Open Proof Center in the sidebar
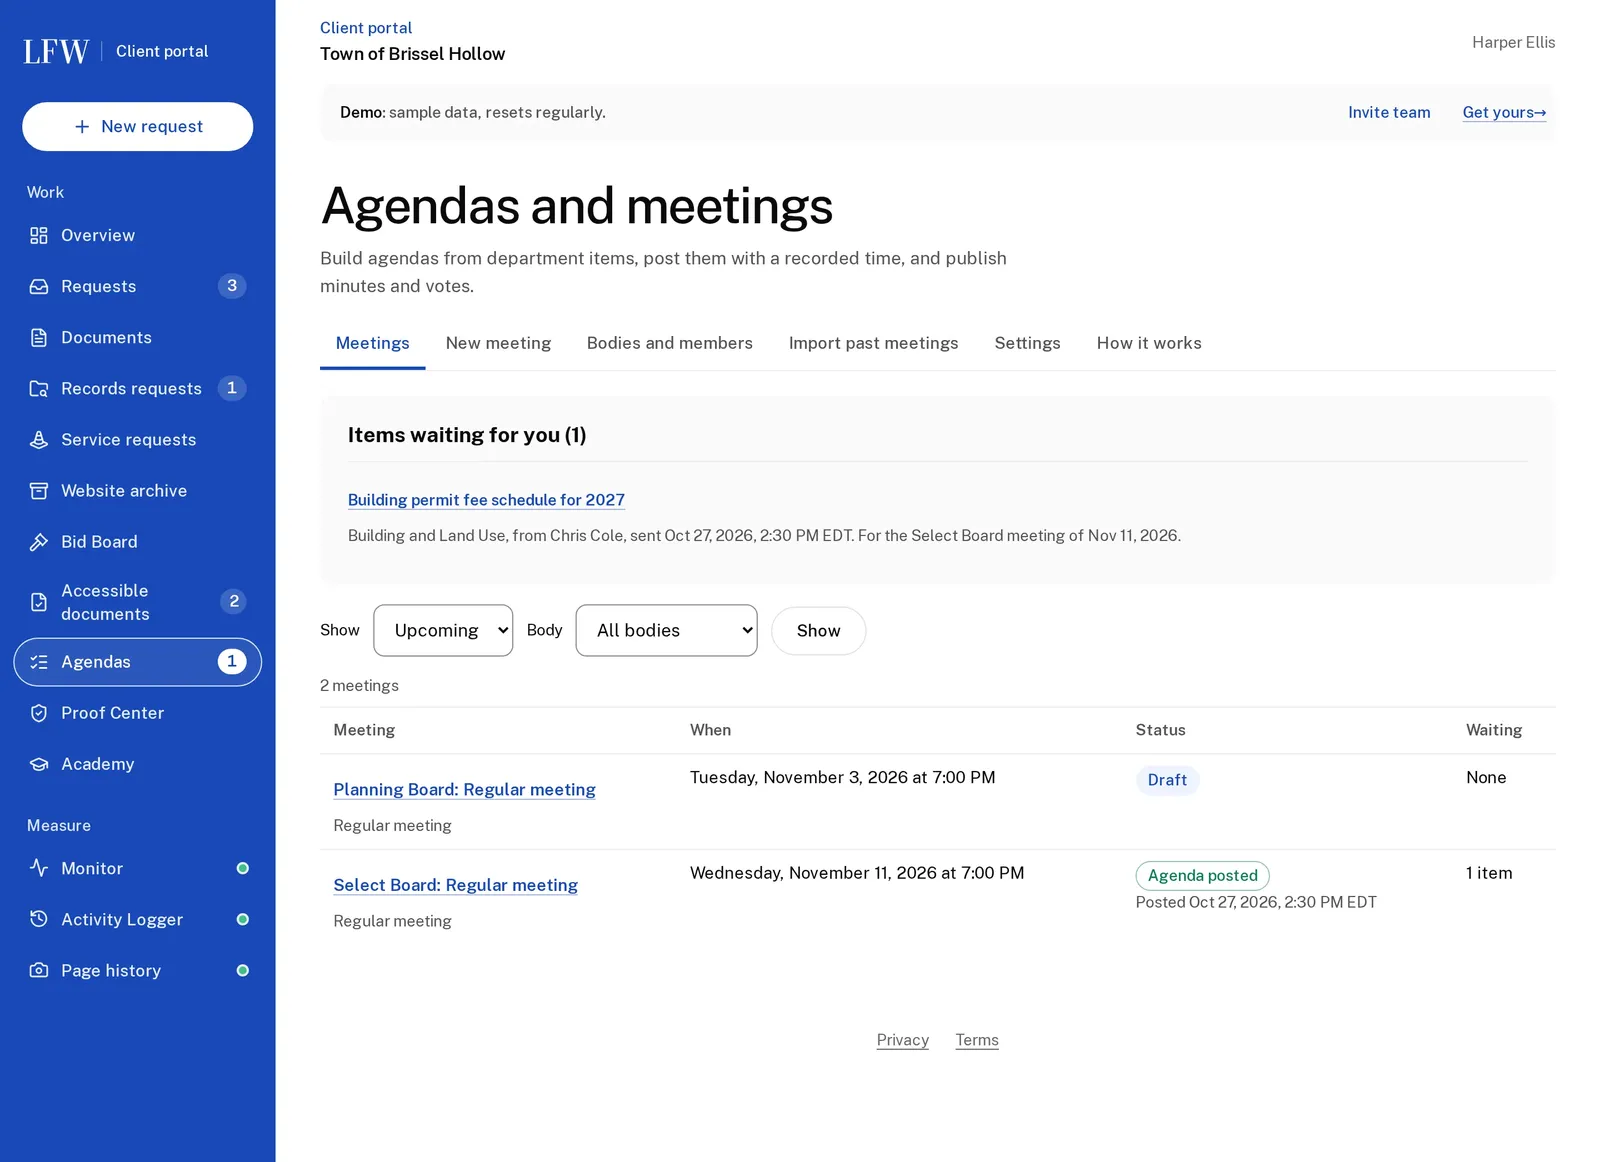Viewport: 1600px width, 1162px height. [138, 713]
